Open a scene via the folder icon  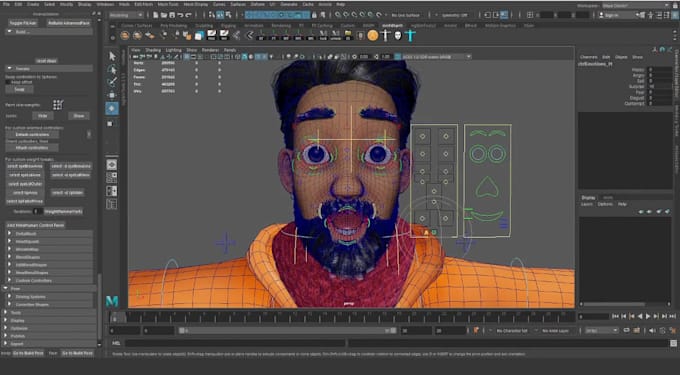(164, 15)
